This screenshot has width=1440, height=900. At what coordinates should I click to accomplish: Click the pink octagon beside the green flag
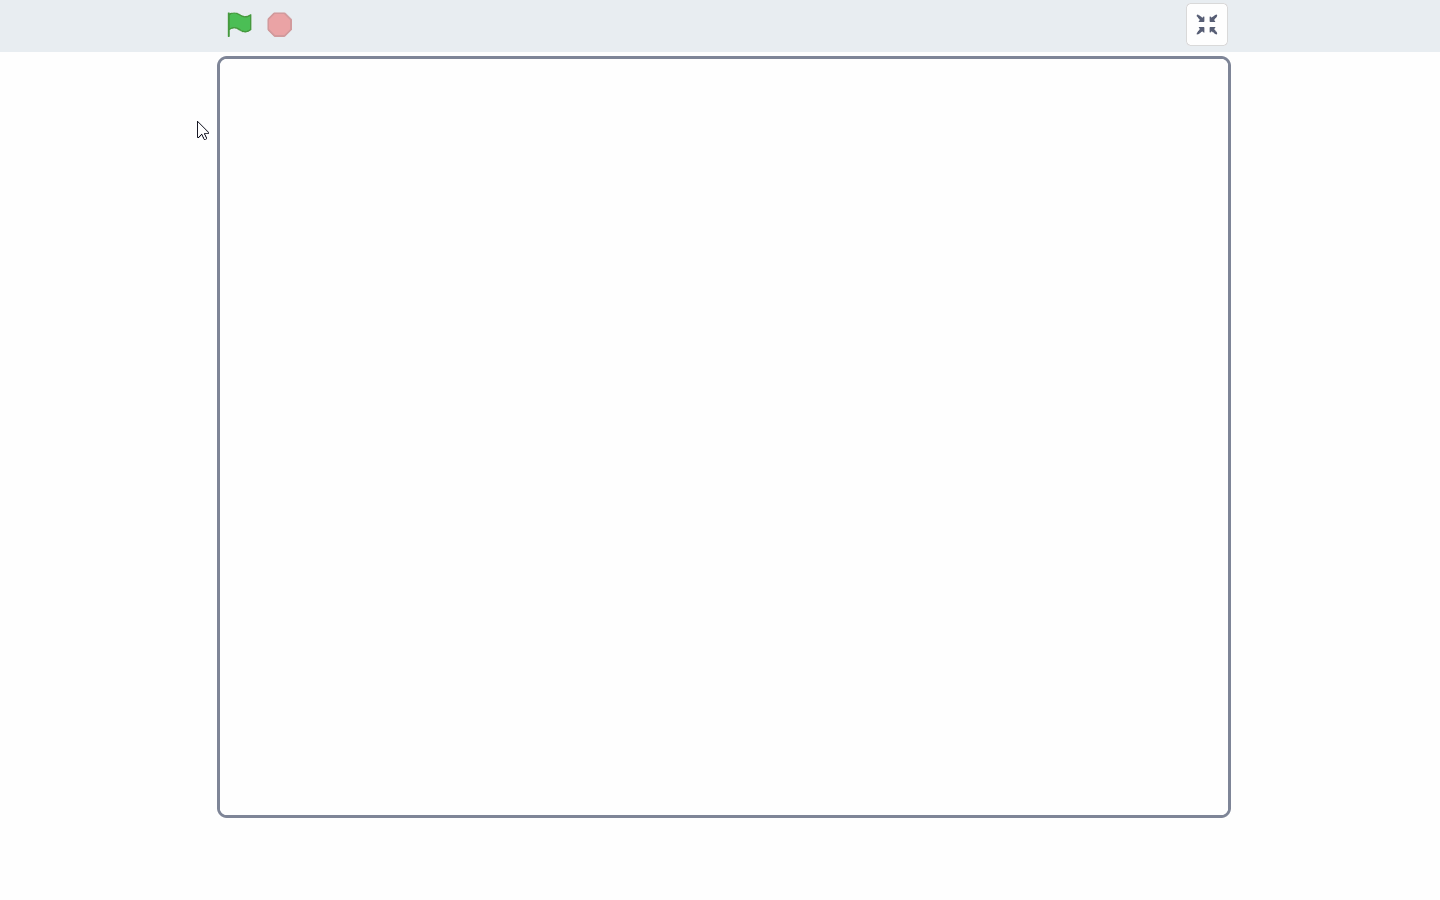pos(280,25)
